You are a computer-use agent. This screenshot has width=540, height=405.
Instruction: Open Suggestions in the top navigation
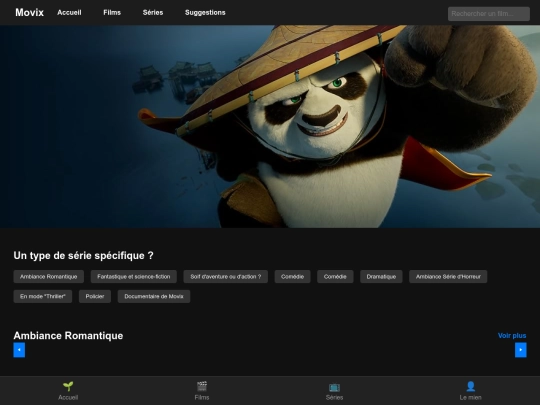pos(205,12)
